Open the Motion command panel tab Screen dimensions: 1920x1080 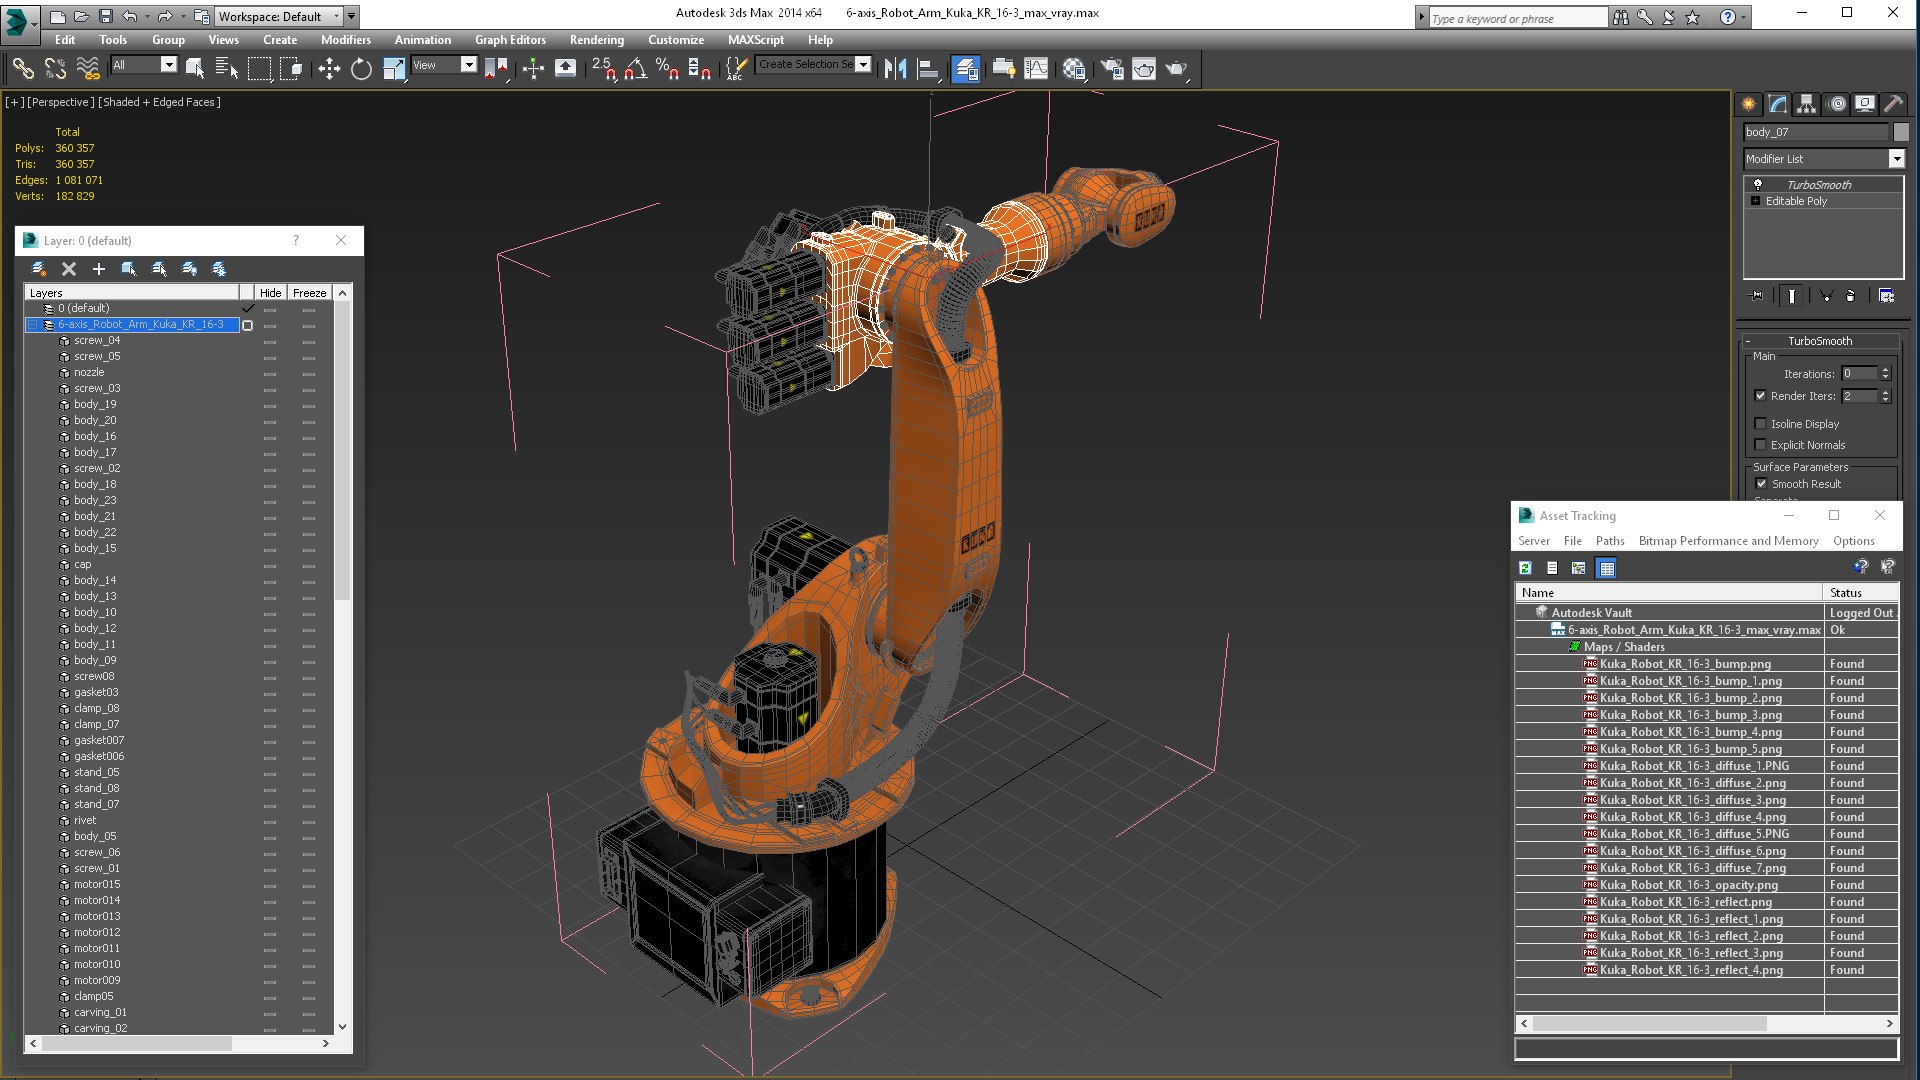coord(1836,103)
